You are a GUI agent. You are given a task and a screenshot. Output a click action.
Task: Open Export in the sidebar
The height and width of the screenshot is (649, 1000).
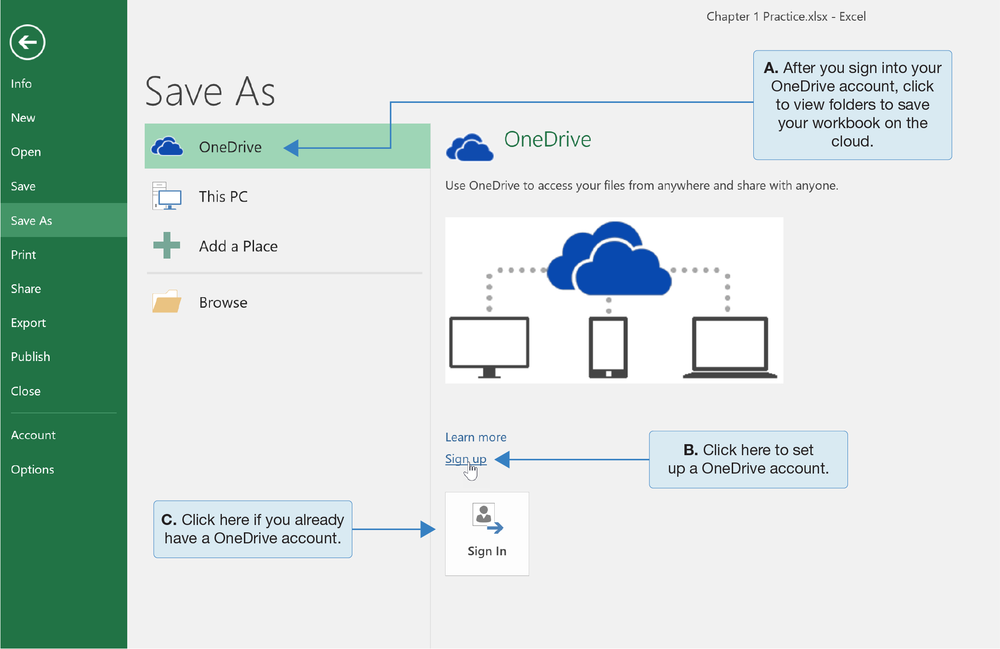pos(28,323)
